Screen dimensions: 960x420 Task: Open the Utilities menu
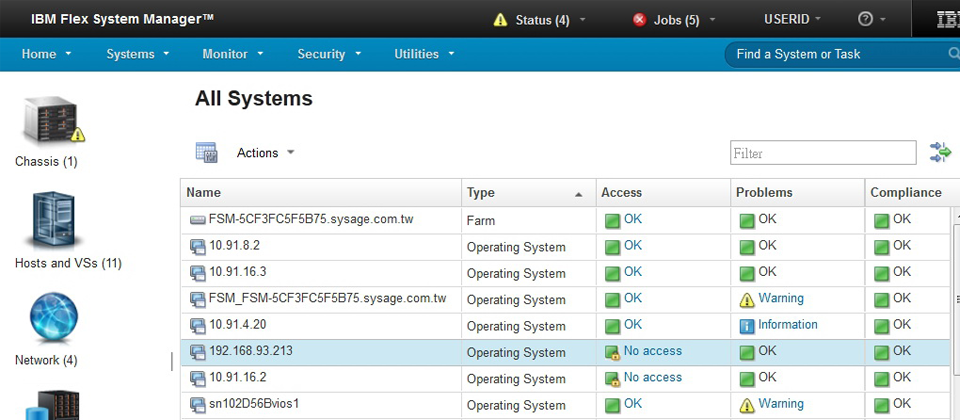pyautogui.click(x=424, y=54)
